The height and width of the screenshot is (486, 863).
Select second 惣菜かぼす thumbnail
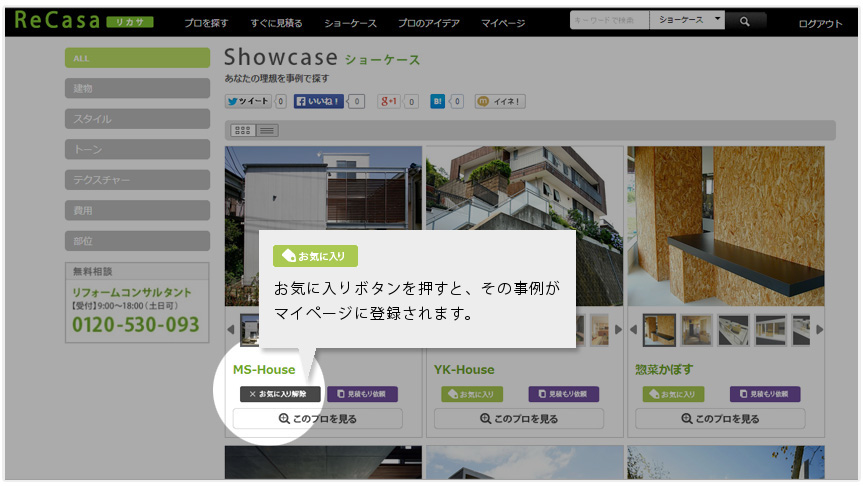click(696, 330)
